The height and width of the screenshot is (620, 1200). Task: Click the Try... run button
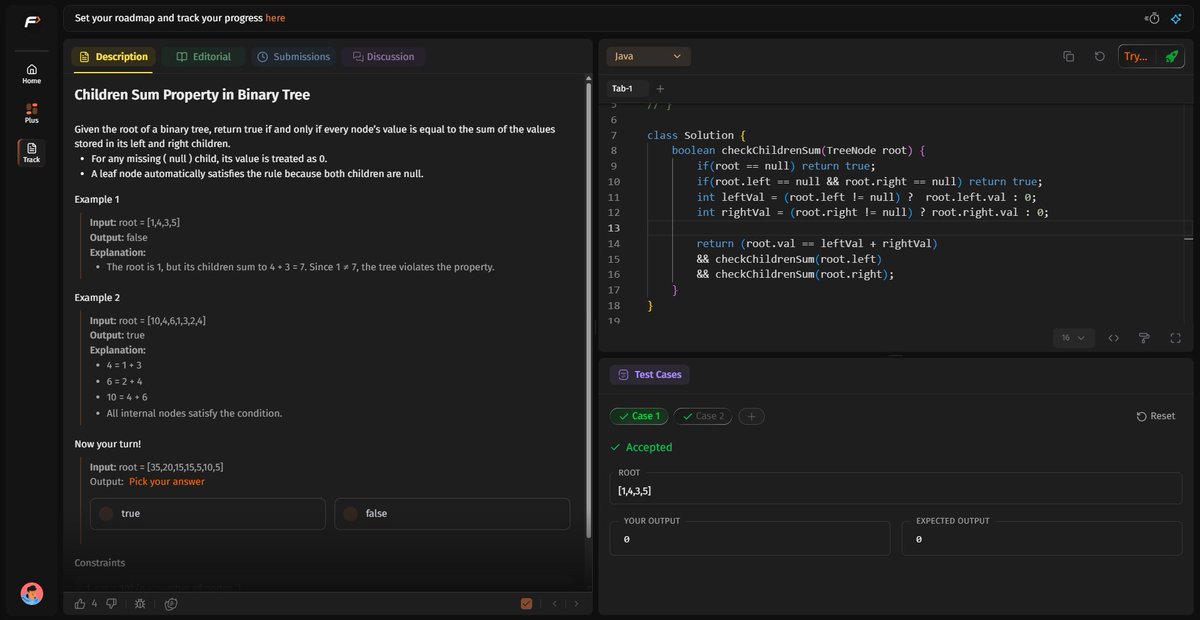[1137, 57]
